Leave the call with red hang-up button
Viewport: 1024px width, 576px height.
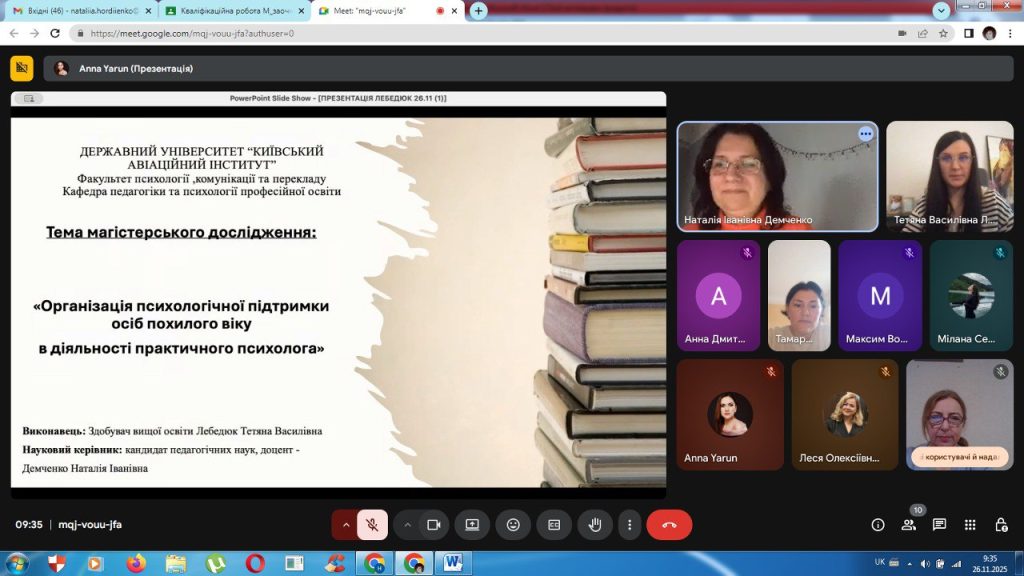[x=669, y=525]
